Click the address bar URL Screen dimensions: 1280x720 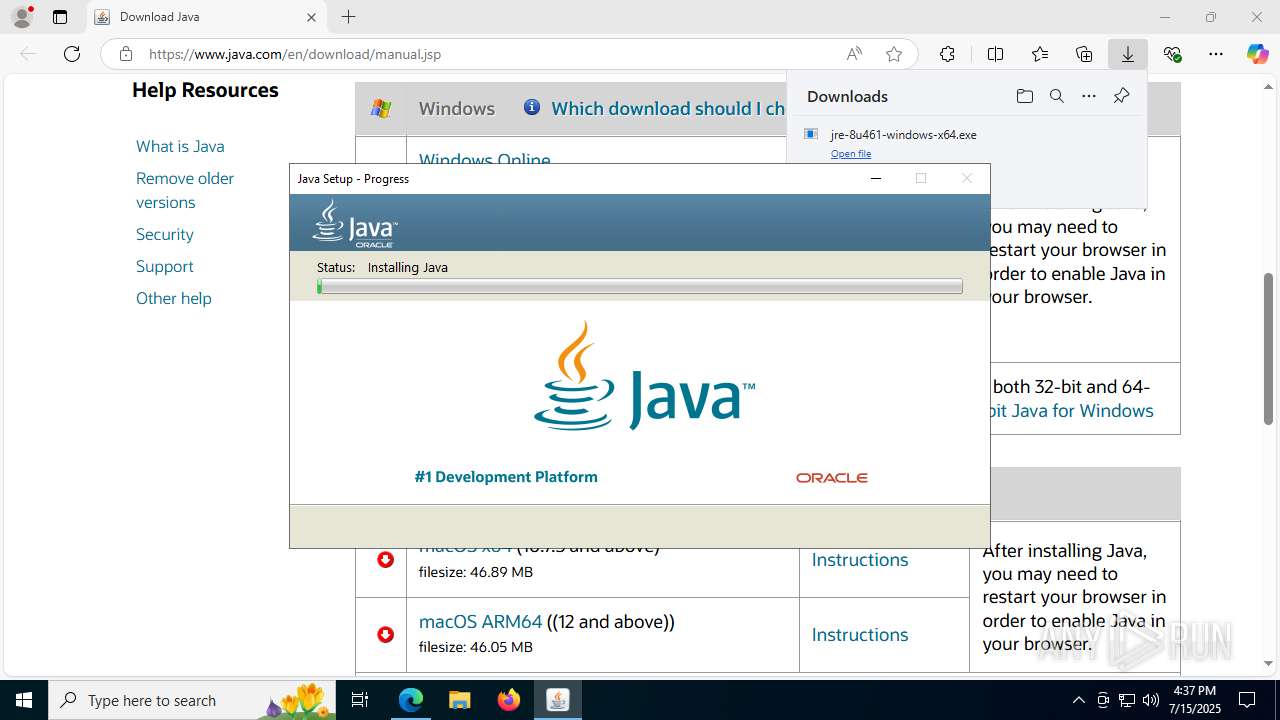[x=295, y=54]
